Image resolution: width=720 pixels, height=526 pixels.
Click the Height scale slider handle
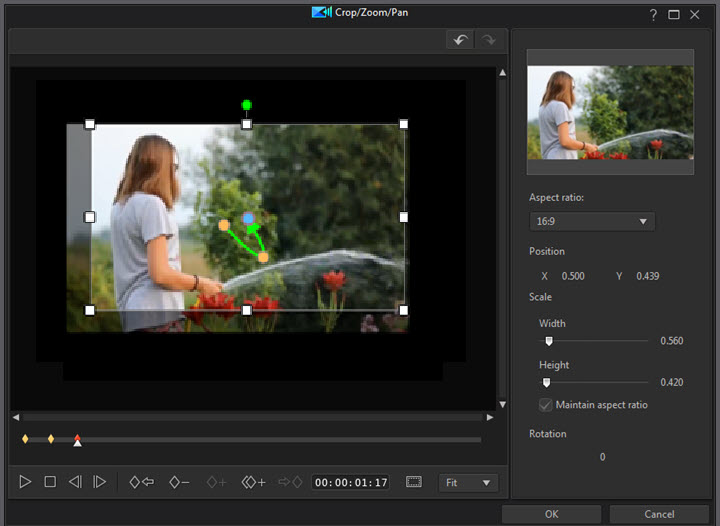tap(546, 382)
